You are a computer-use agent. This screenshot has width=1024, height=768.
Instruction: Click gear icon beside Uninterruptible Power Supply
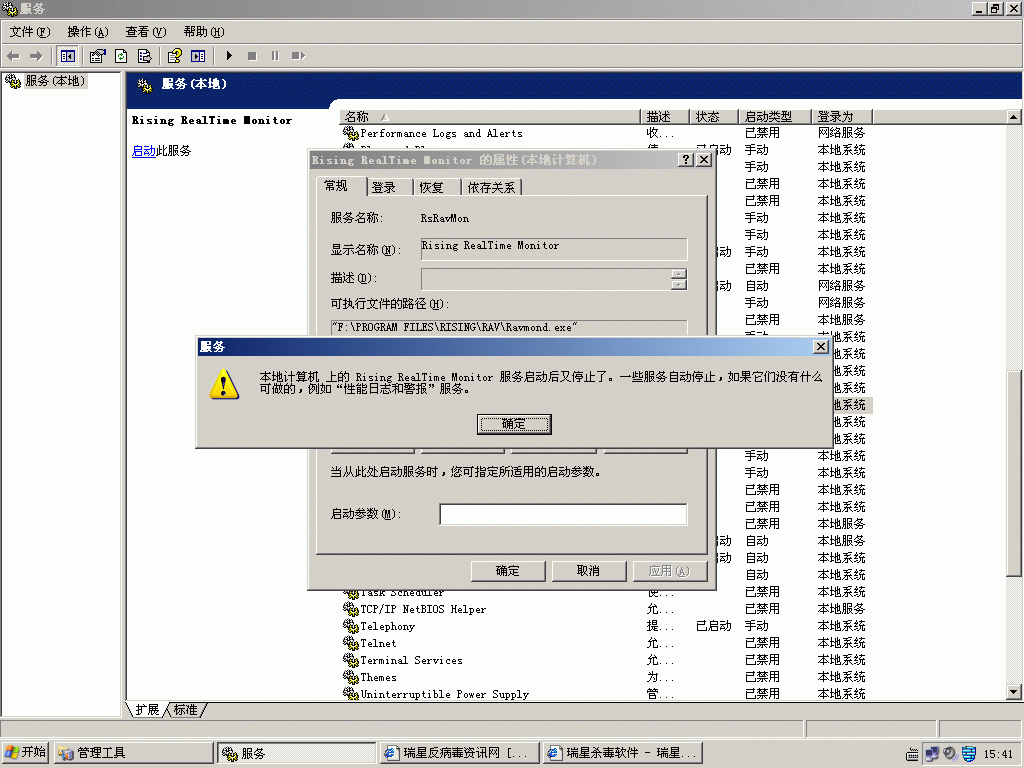point(351,694)
